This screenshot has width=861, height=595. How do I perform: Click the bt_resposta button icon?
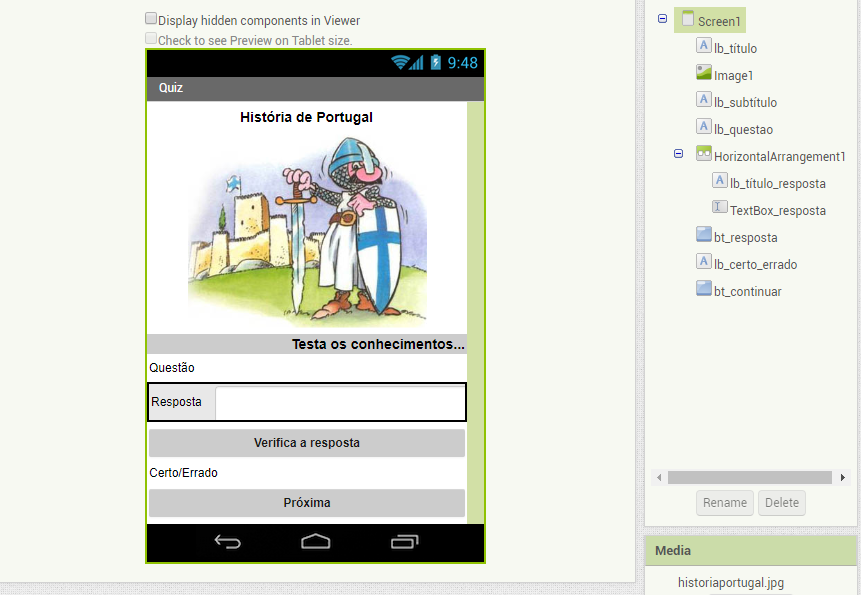click(x=703, y=234)
